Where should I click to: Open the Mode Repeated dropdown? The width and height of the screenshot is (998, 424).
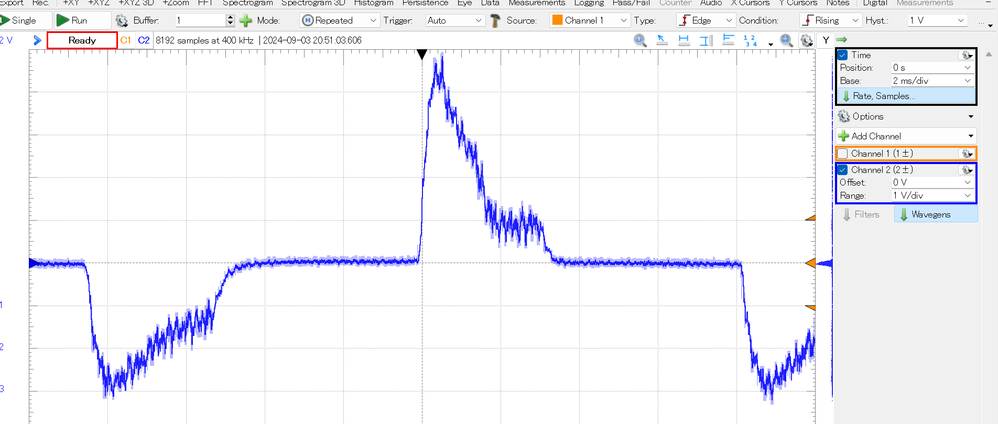click(x=340, y=20)
